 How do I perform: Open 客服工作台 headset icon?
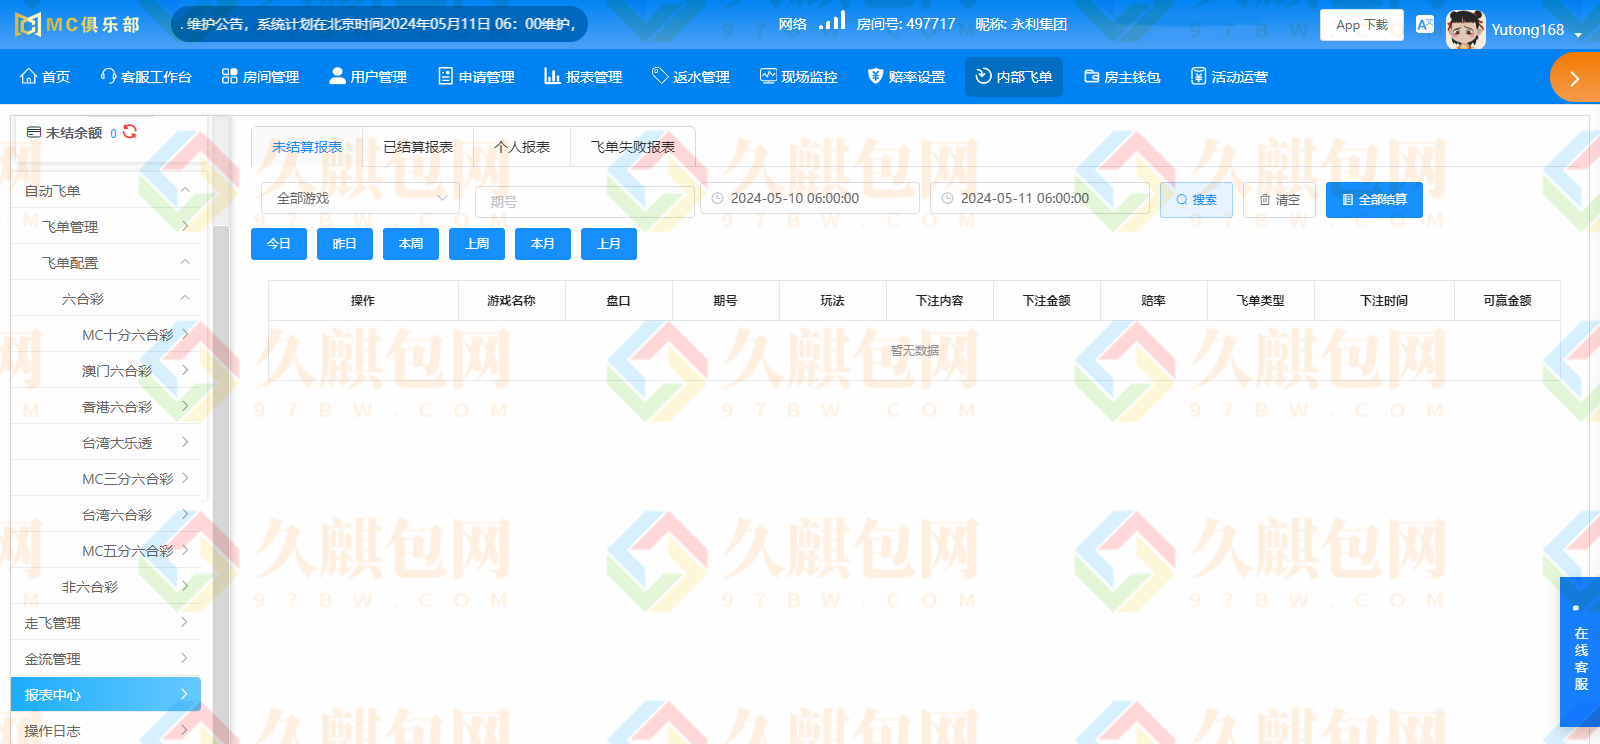[108, 76]
